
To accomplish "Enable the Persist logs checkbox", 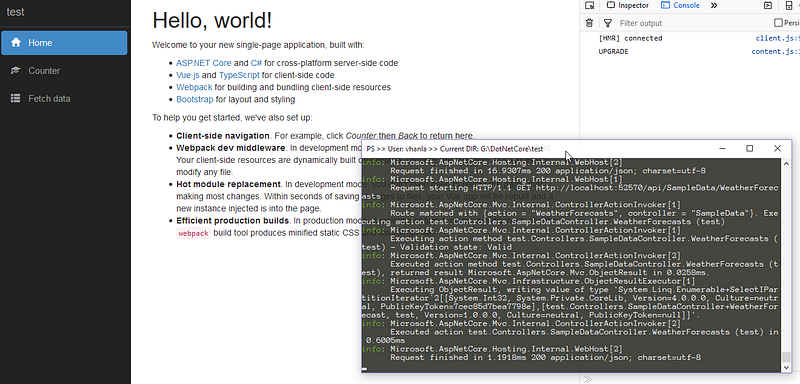I will click(778, 22).
